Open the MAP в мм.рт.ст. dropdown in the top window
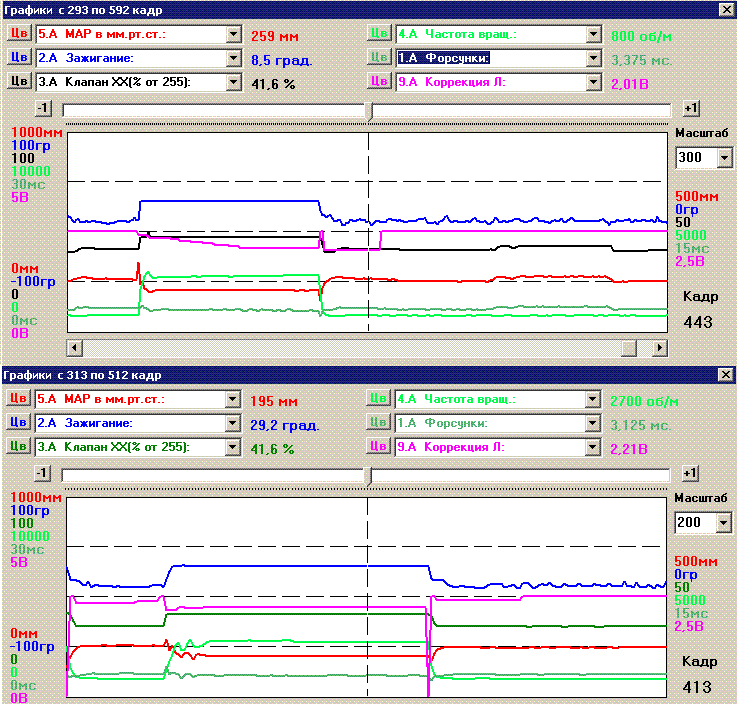 point(234,33)
